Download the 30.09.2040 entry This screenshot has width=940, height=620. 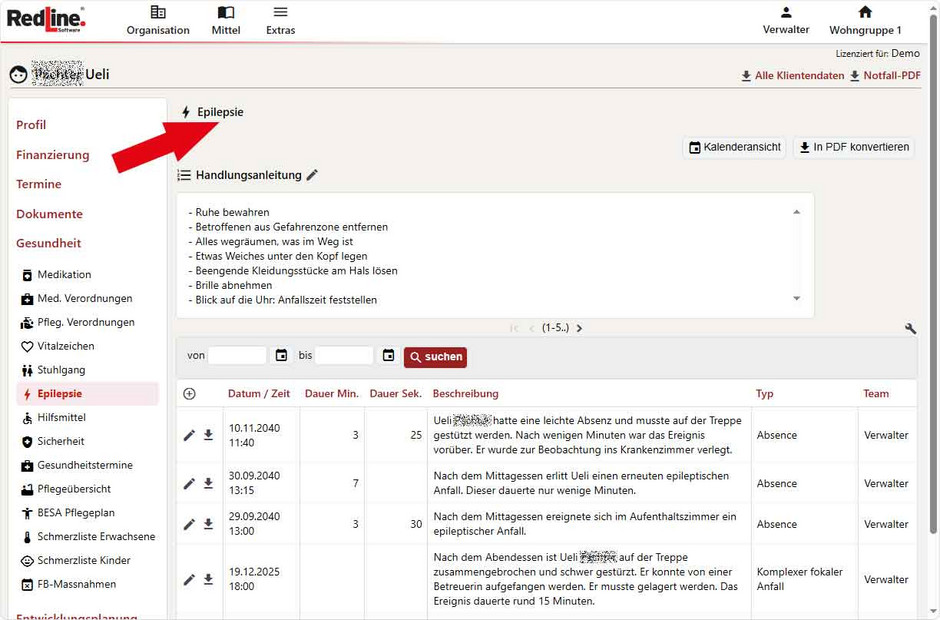pos(208,483)
